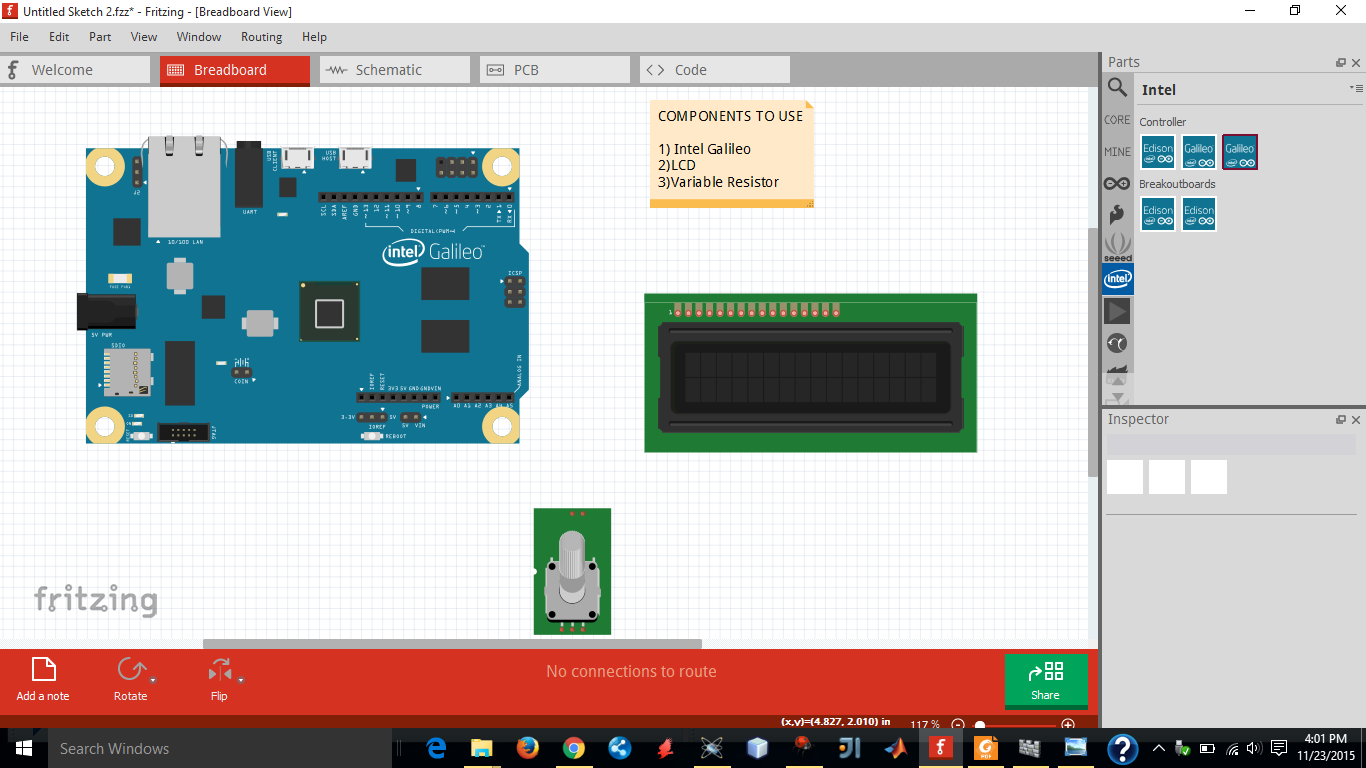This screenshot has height=768, width=1366.
Task: Select the CORE parts bin
Action: (1117, 120)
